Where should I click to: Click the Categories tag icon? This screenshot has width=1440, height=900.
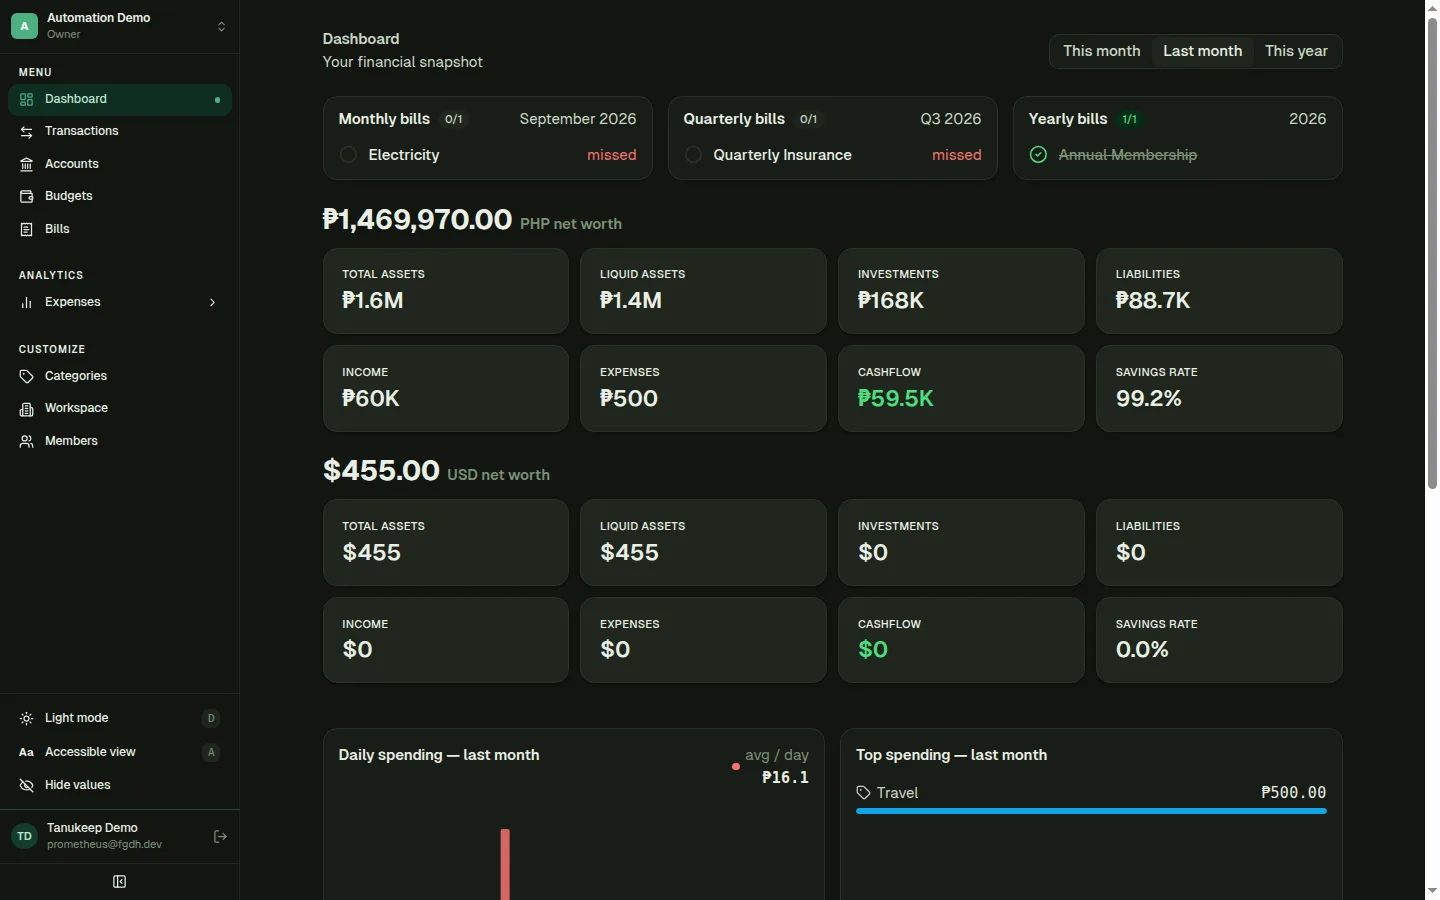click(x=26, y=376)
